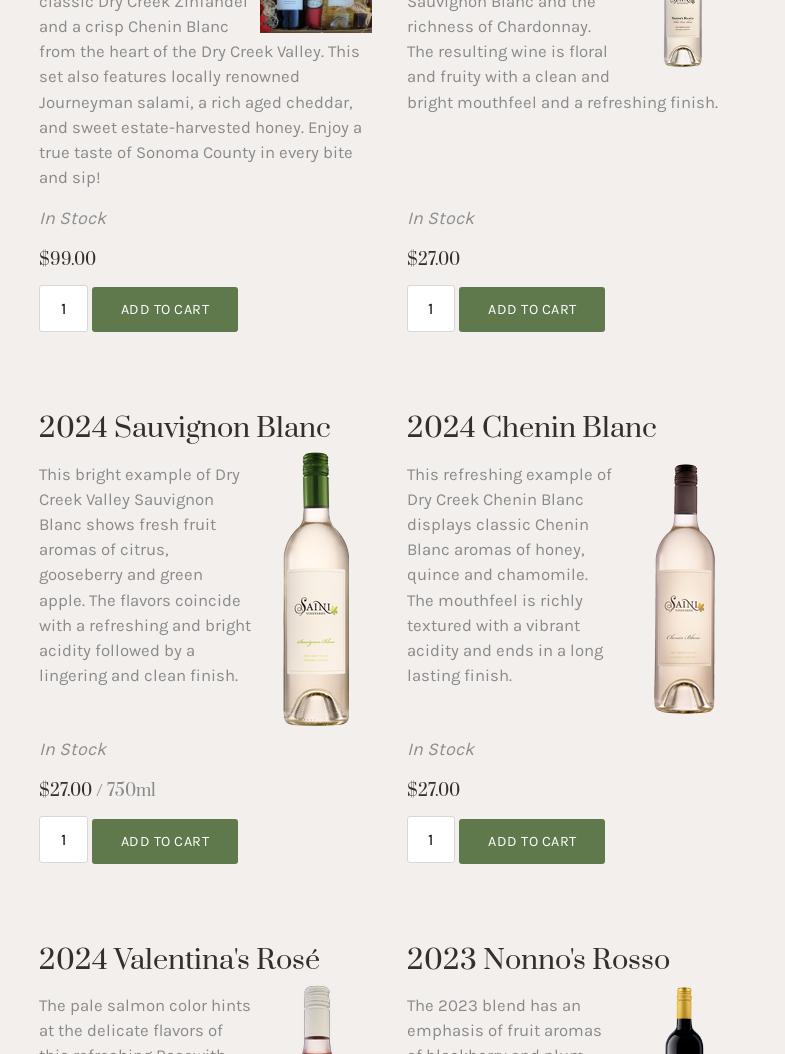Add the 2024 Sauvignon Blanc to cart
This screenshot has width=785, height=1054.
pos(164,841)
